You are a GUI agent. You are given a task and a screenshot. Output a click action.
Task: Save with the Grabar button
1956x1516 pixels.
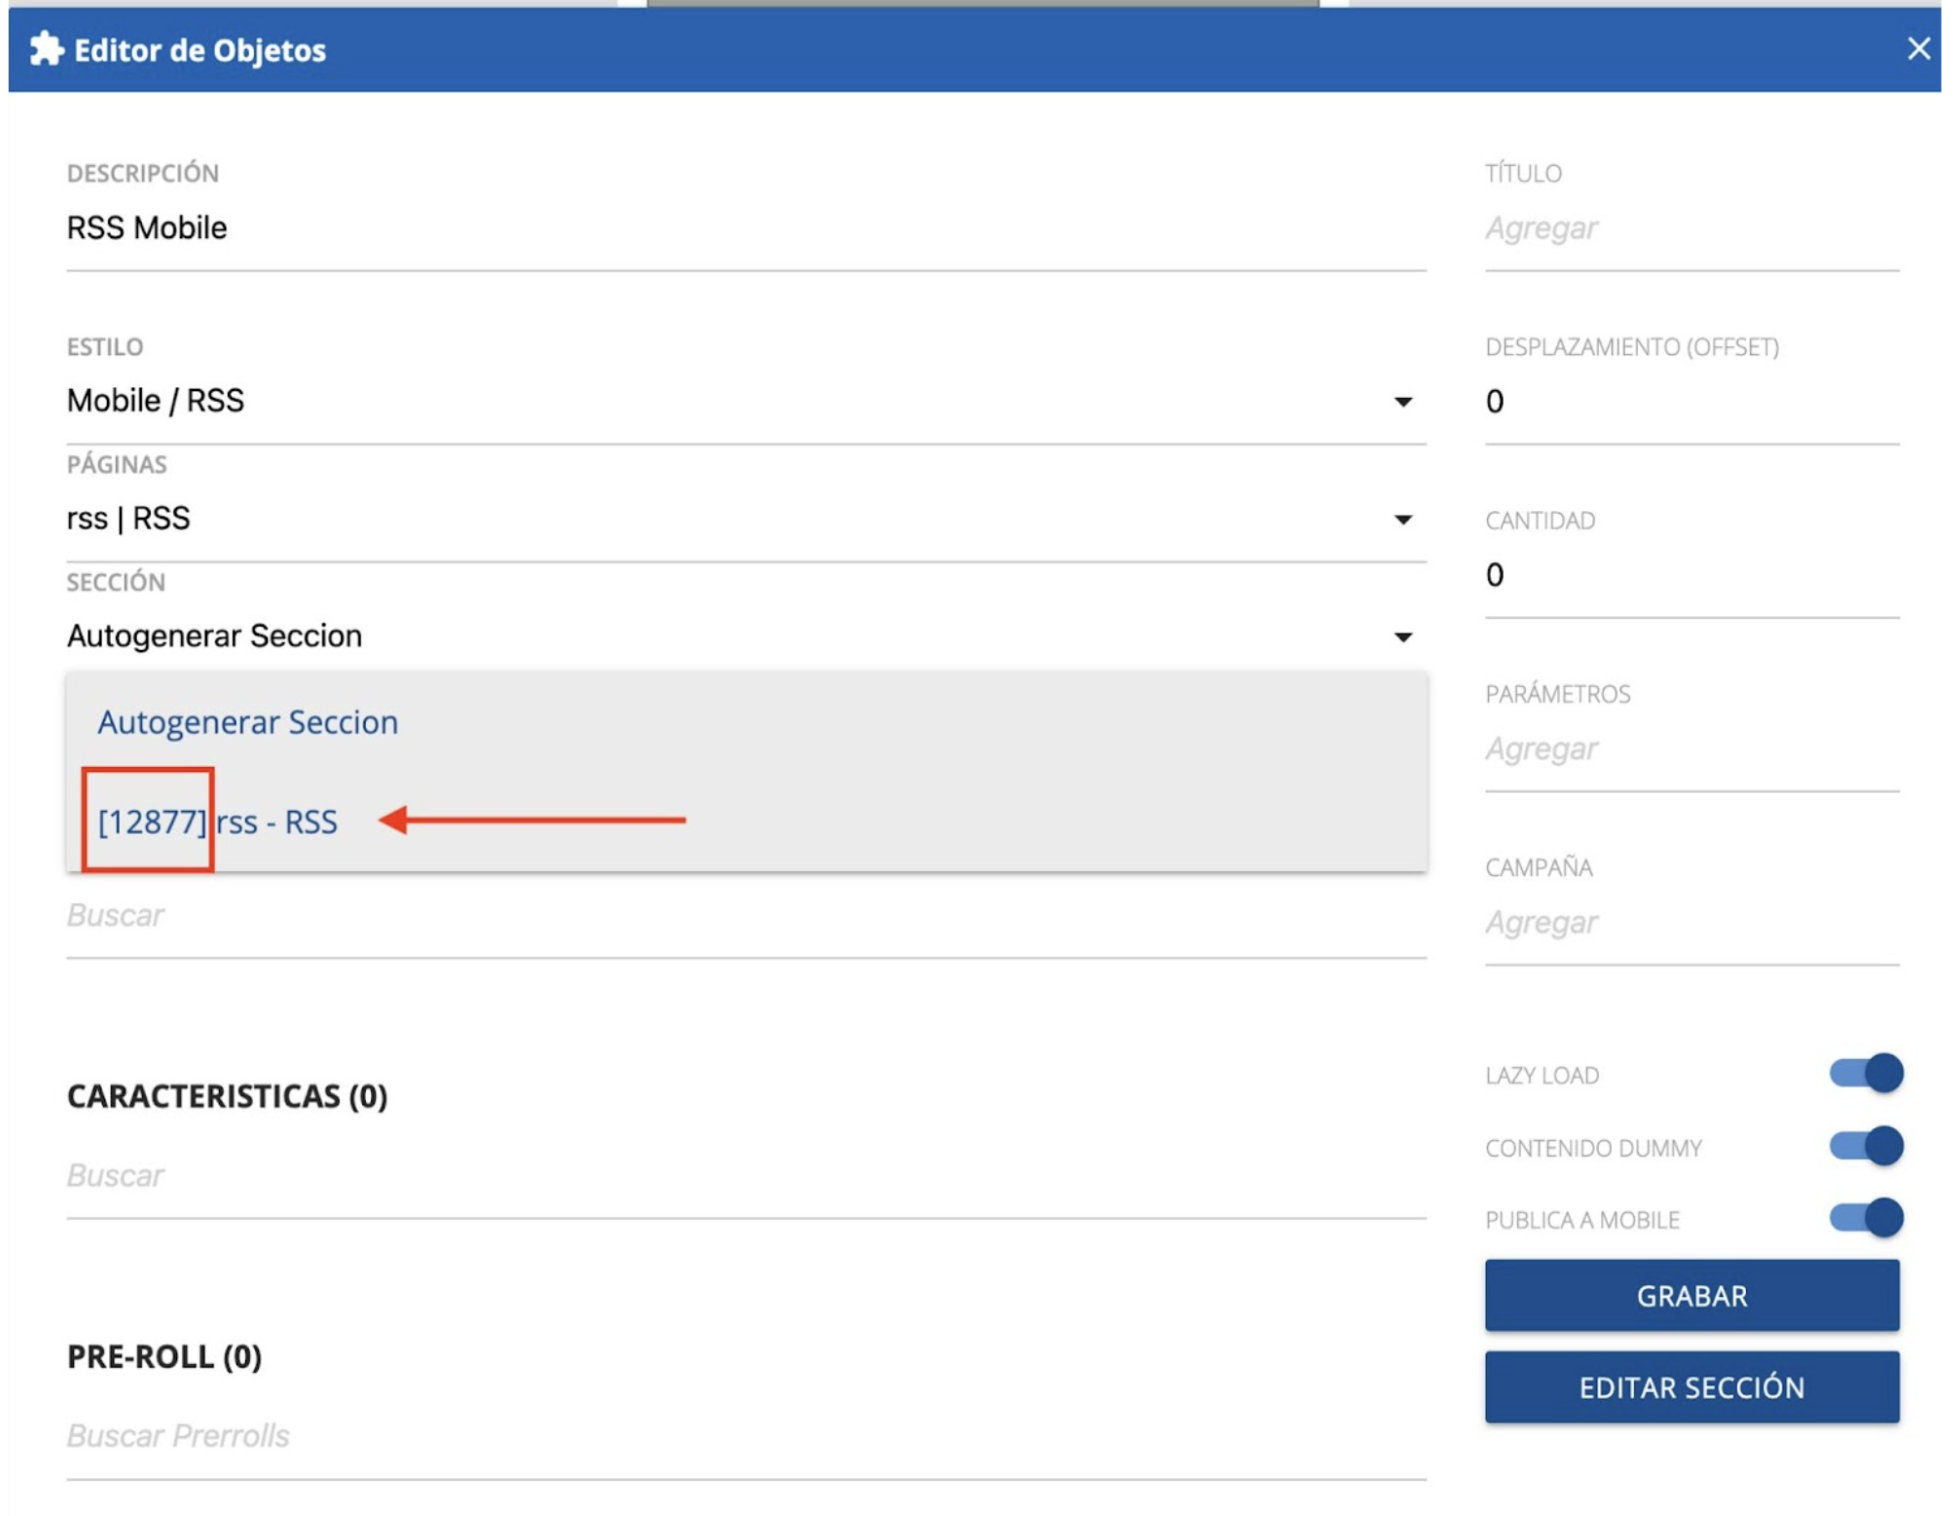(1691, 1296)
